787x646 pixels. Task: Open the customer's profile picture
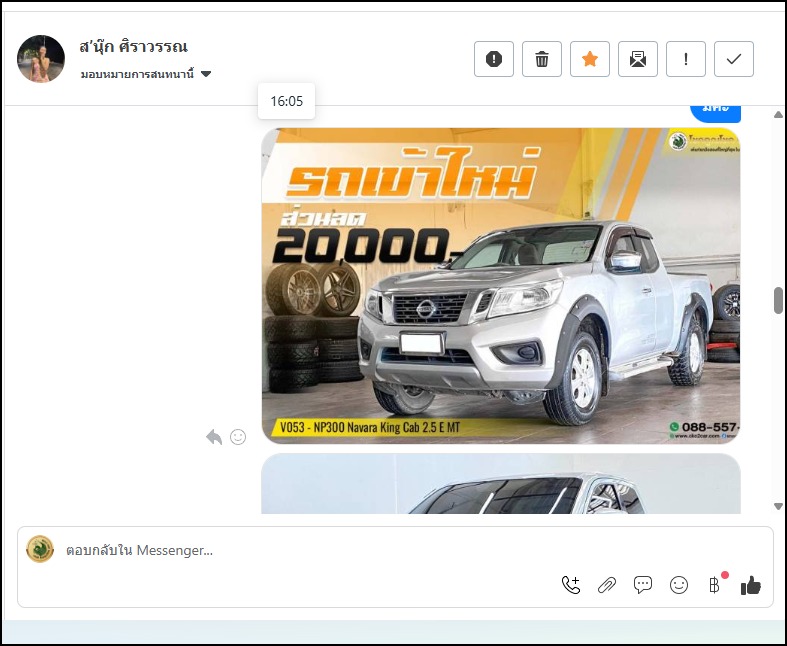41,59
